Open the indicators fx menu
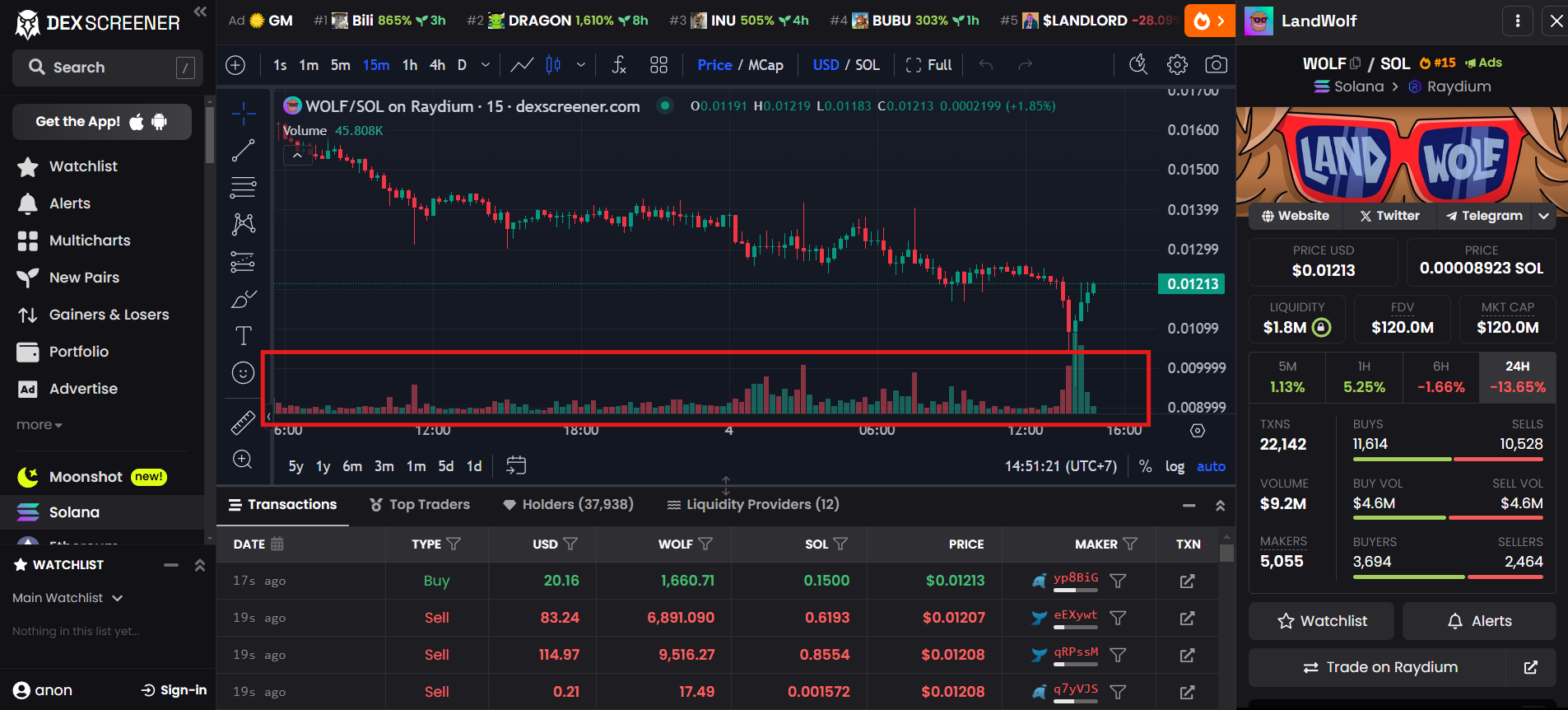The image size is (1568, 710). [618, 65]
